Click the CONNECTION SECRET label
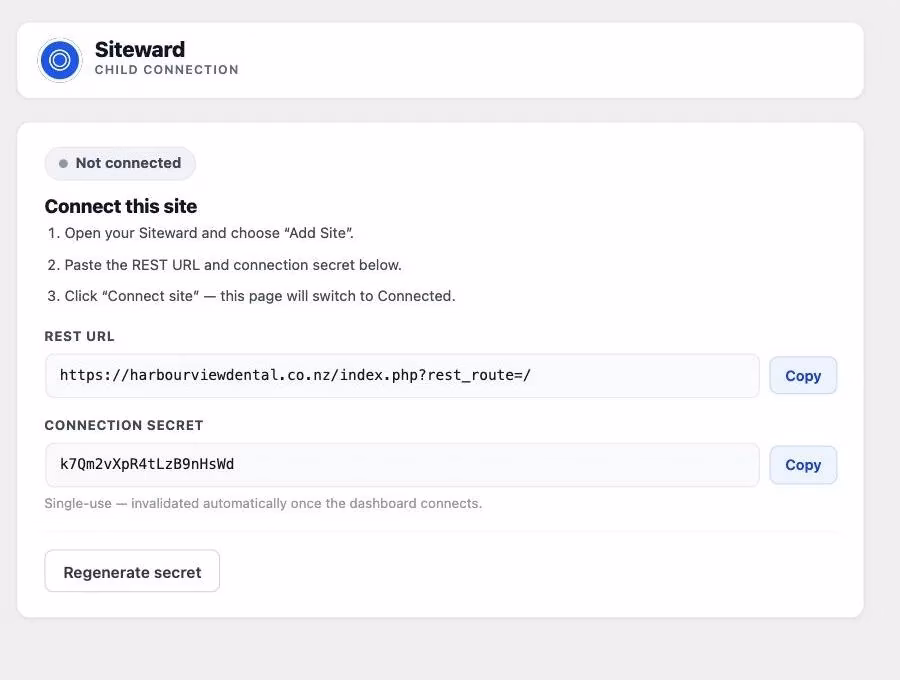This screenshot has height=680, width=900. tap(124, 425)
